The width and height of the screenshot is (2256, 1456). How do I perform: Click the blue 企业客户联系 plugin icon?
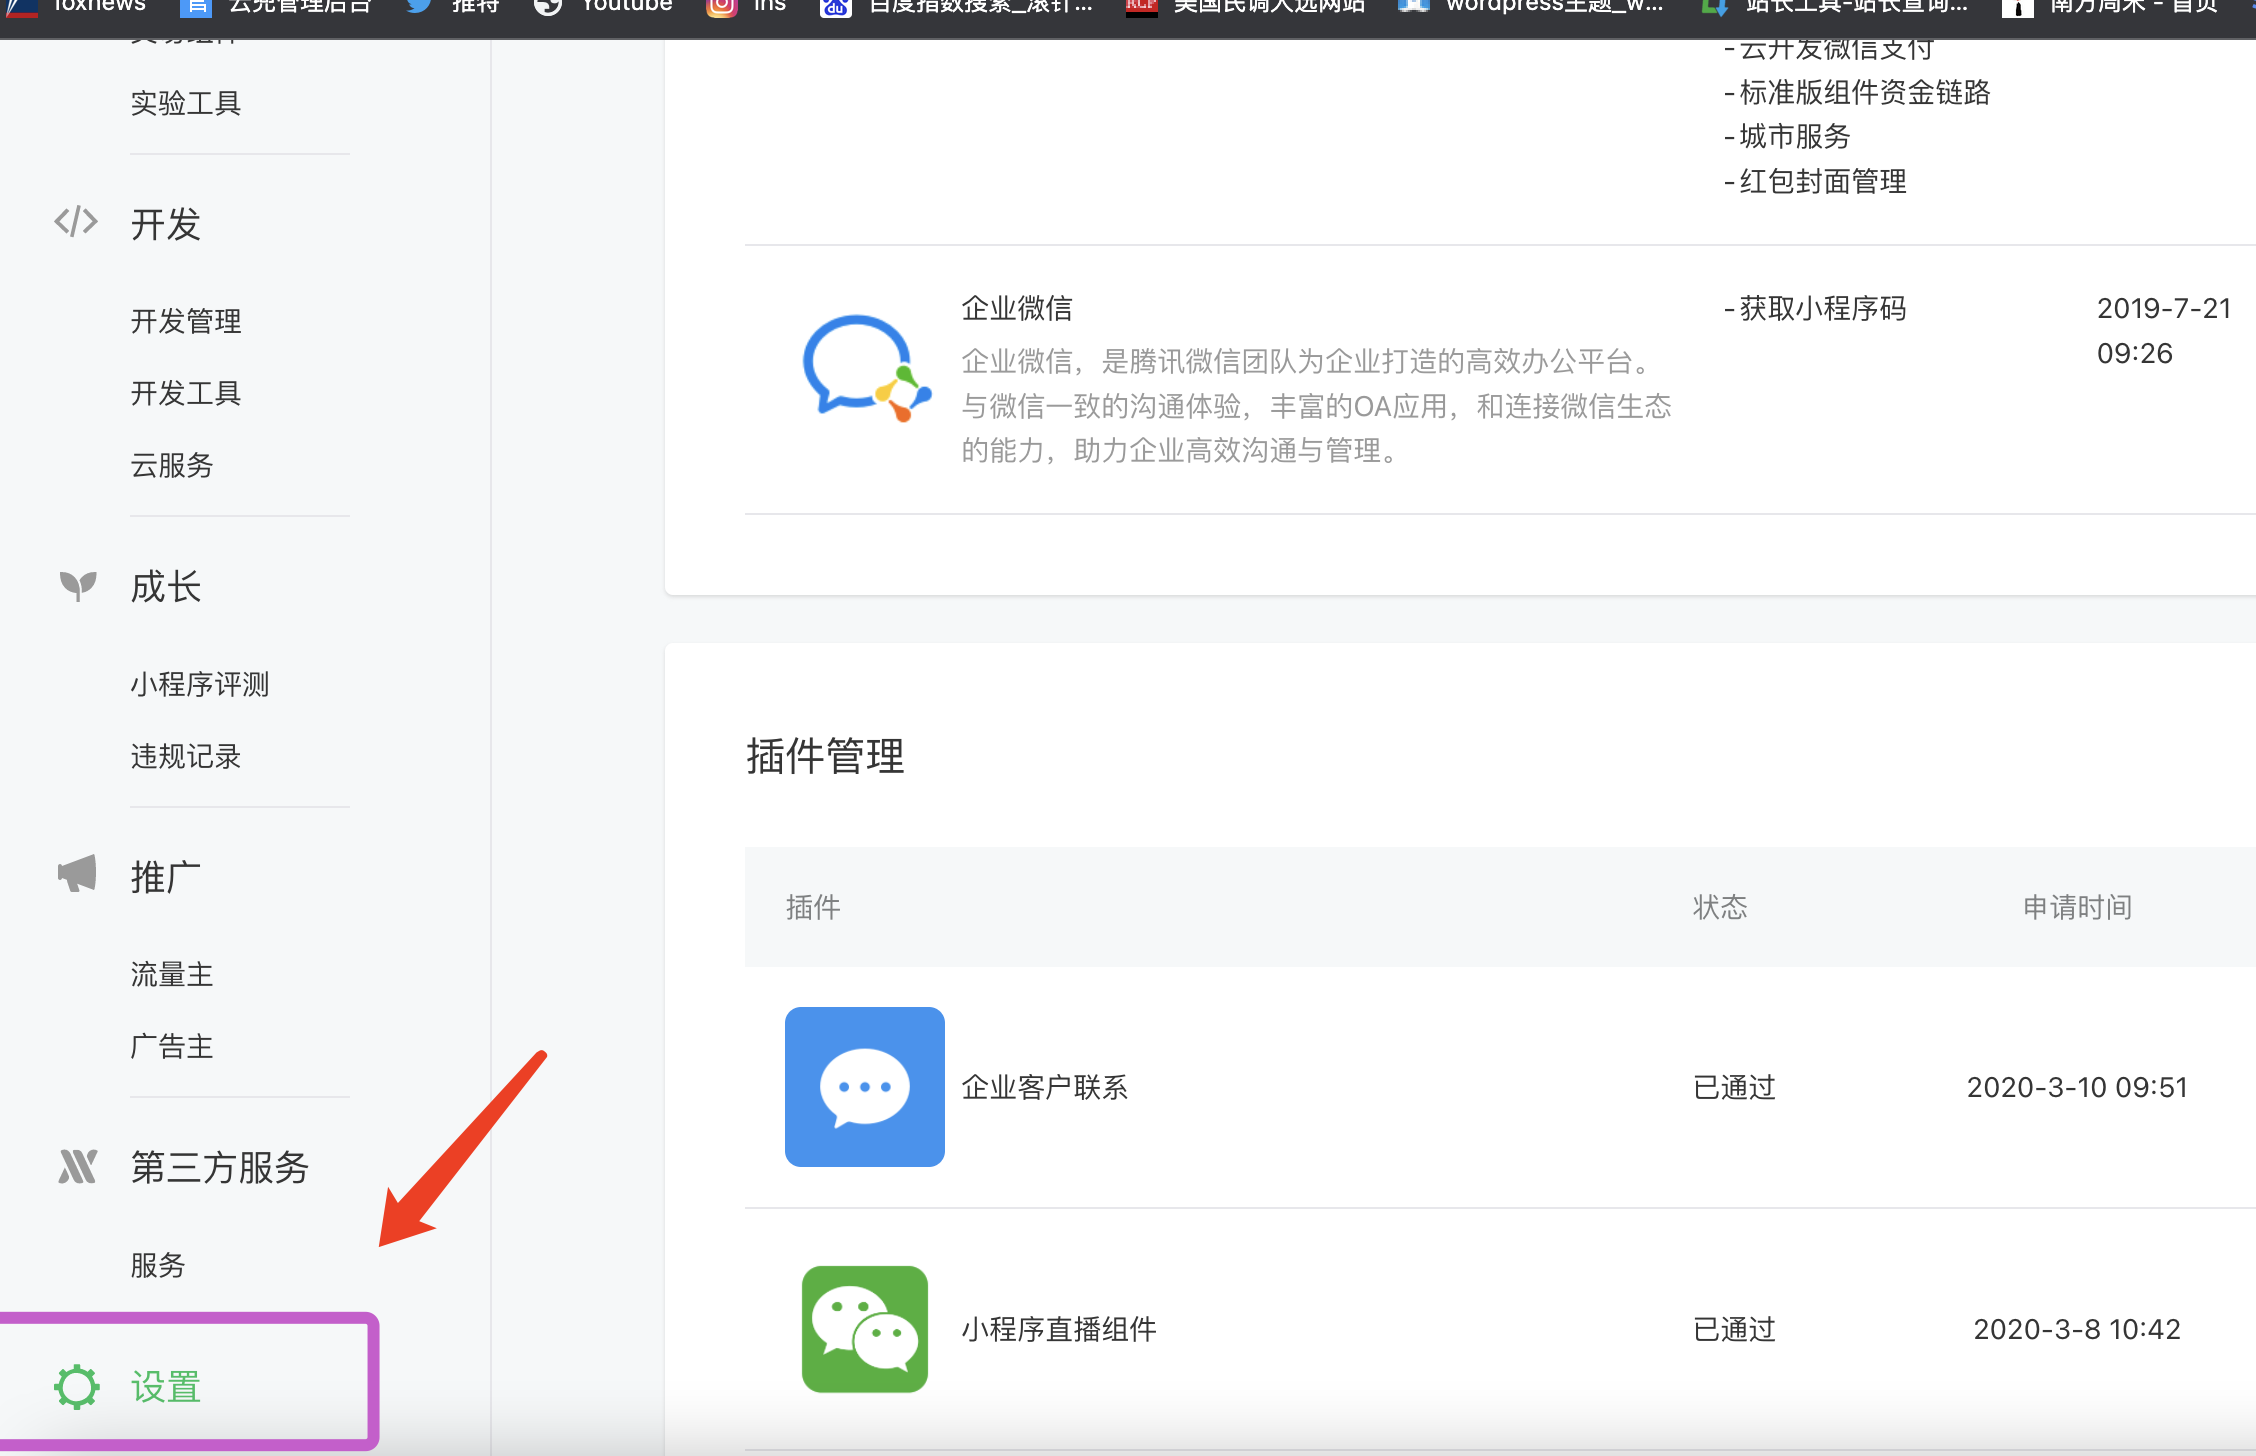[x=865, y=1087]
